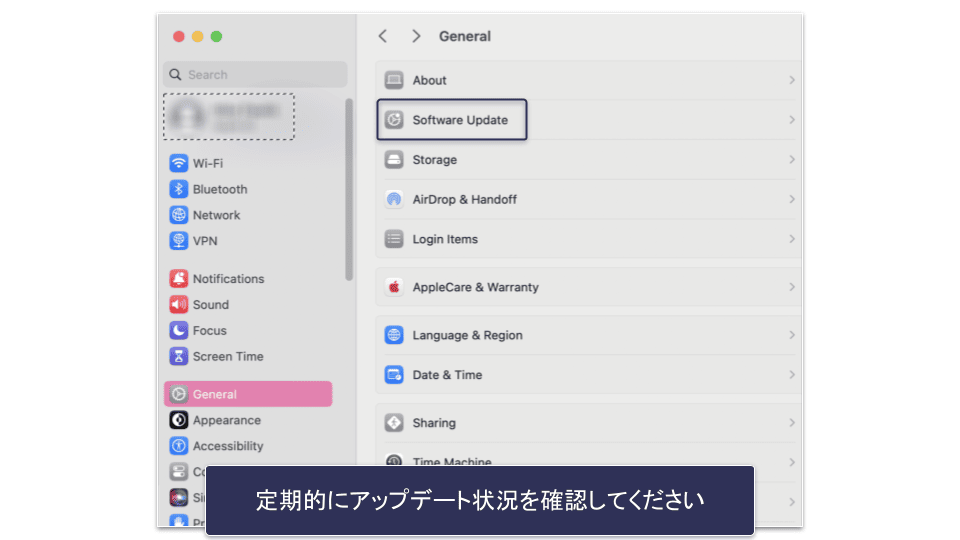Viewport: 960px width, 540px height.
Task: Select Sound in the sidebar
Action: pyautogui.click(x=248, y=304)
